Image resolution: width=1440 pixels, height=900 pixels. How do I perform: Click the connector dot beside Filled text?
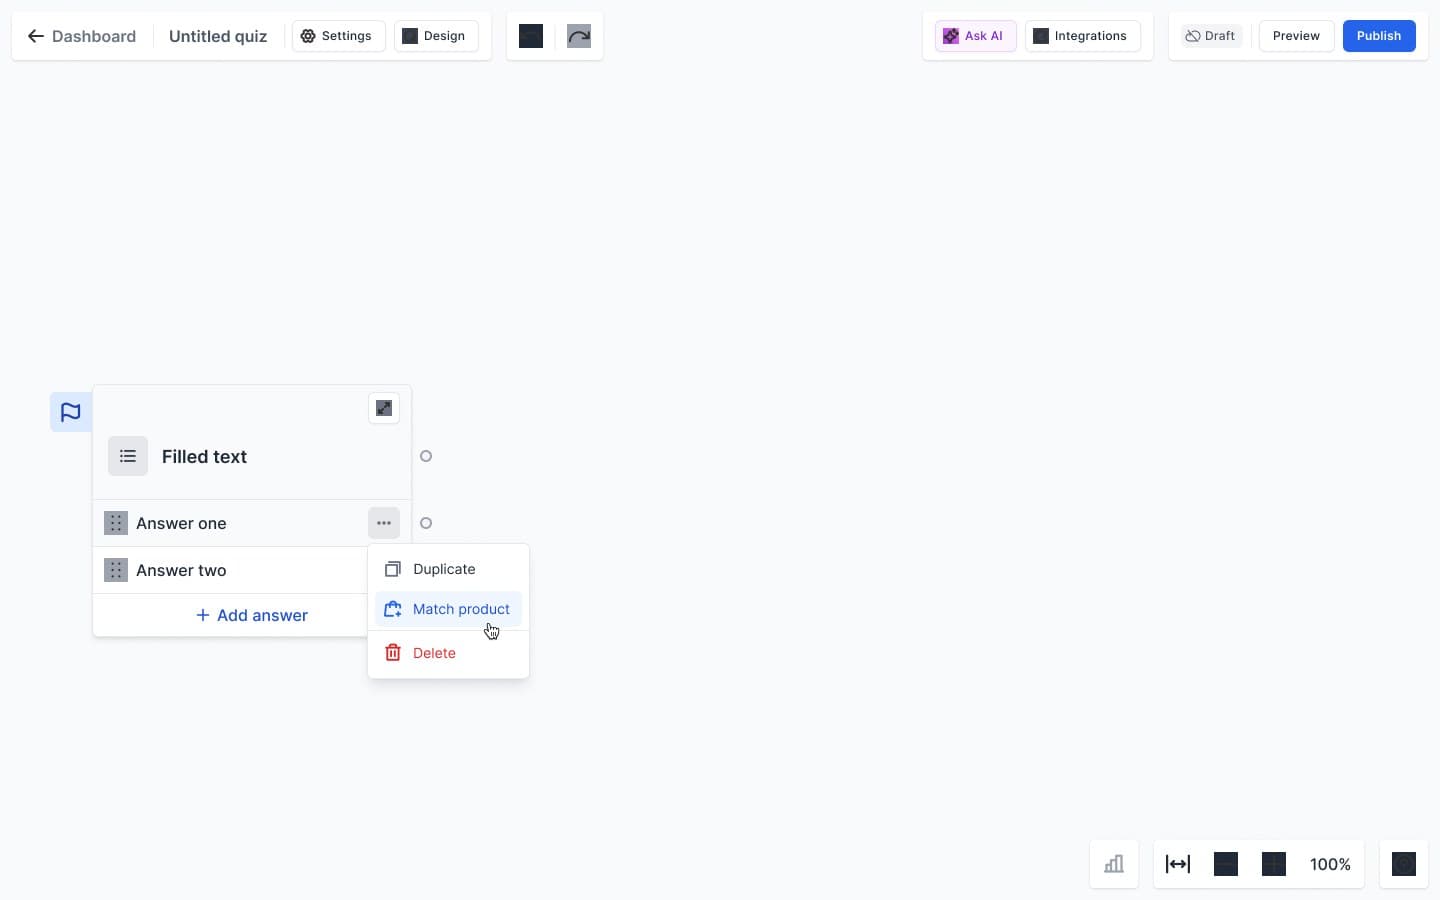[x=426, y=456]
